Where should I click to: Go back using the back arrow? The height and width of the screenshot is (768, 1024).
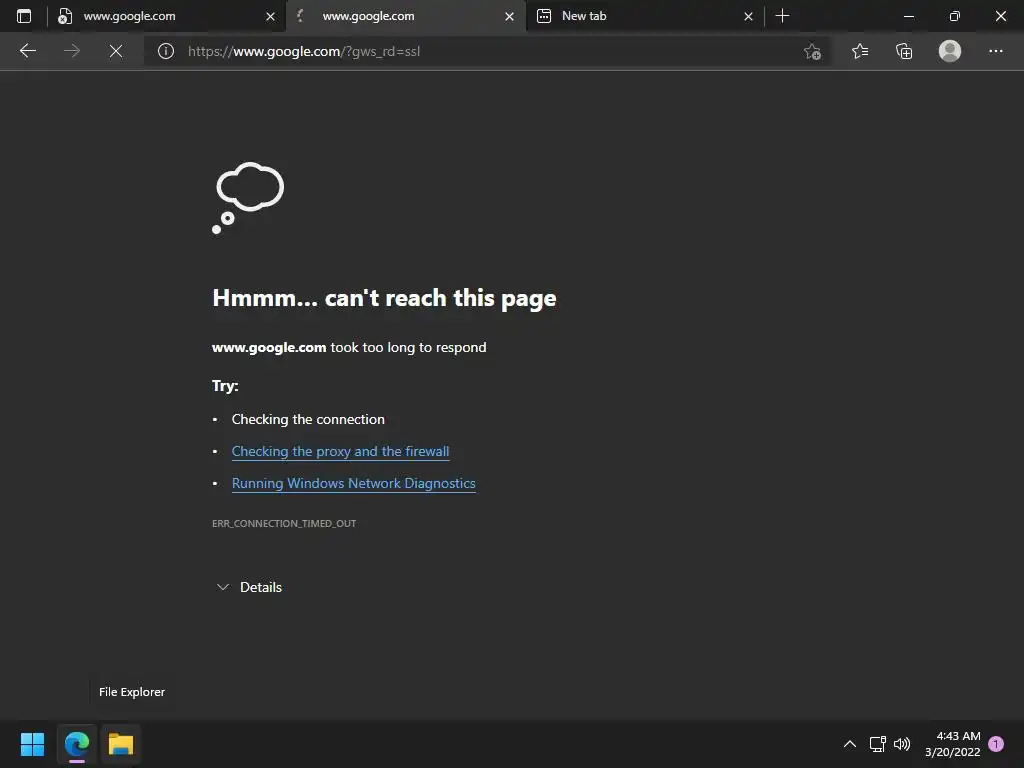pyautogui.click(x=27, y=51)
